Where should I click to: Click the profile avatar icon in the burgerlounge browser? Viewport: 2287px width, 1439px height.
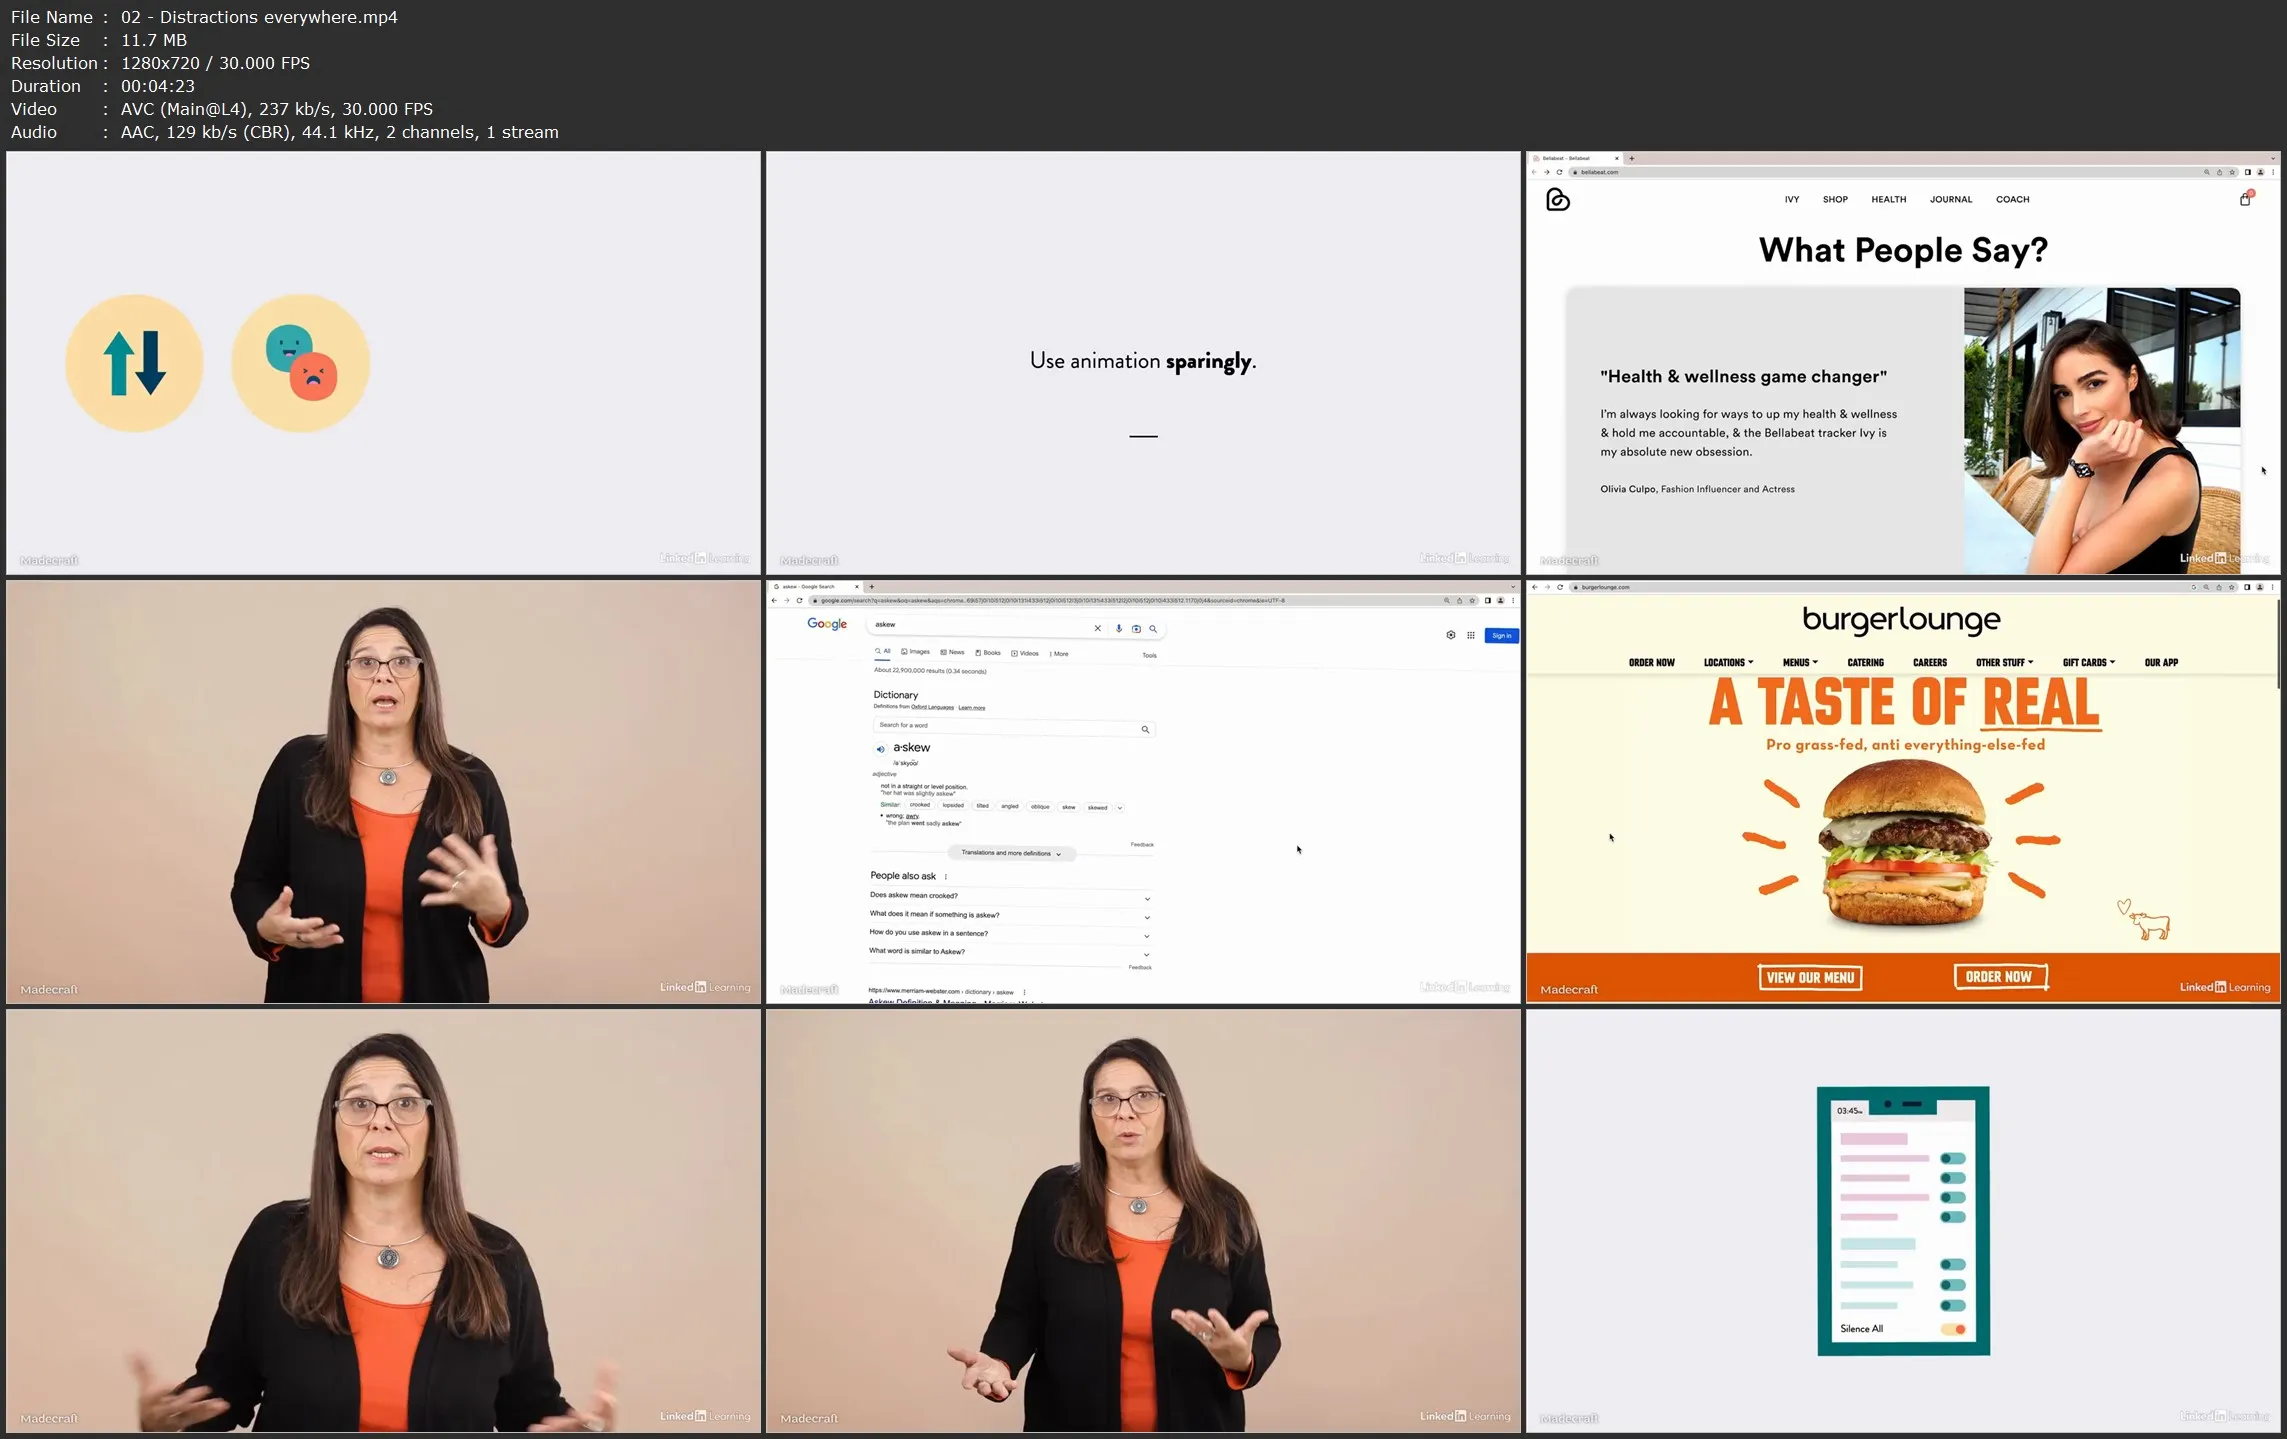point(2260,588)
